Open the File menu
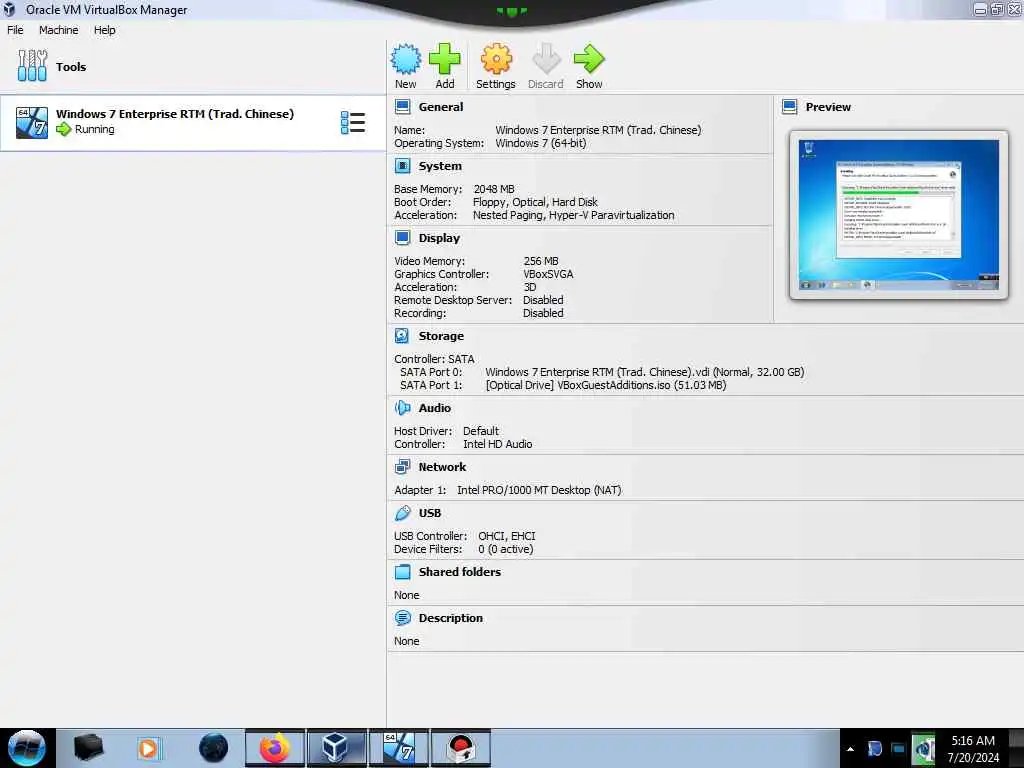The width and height of the screenshot is (1024, 768). (15, 30)
